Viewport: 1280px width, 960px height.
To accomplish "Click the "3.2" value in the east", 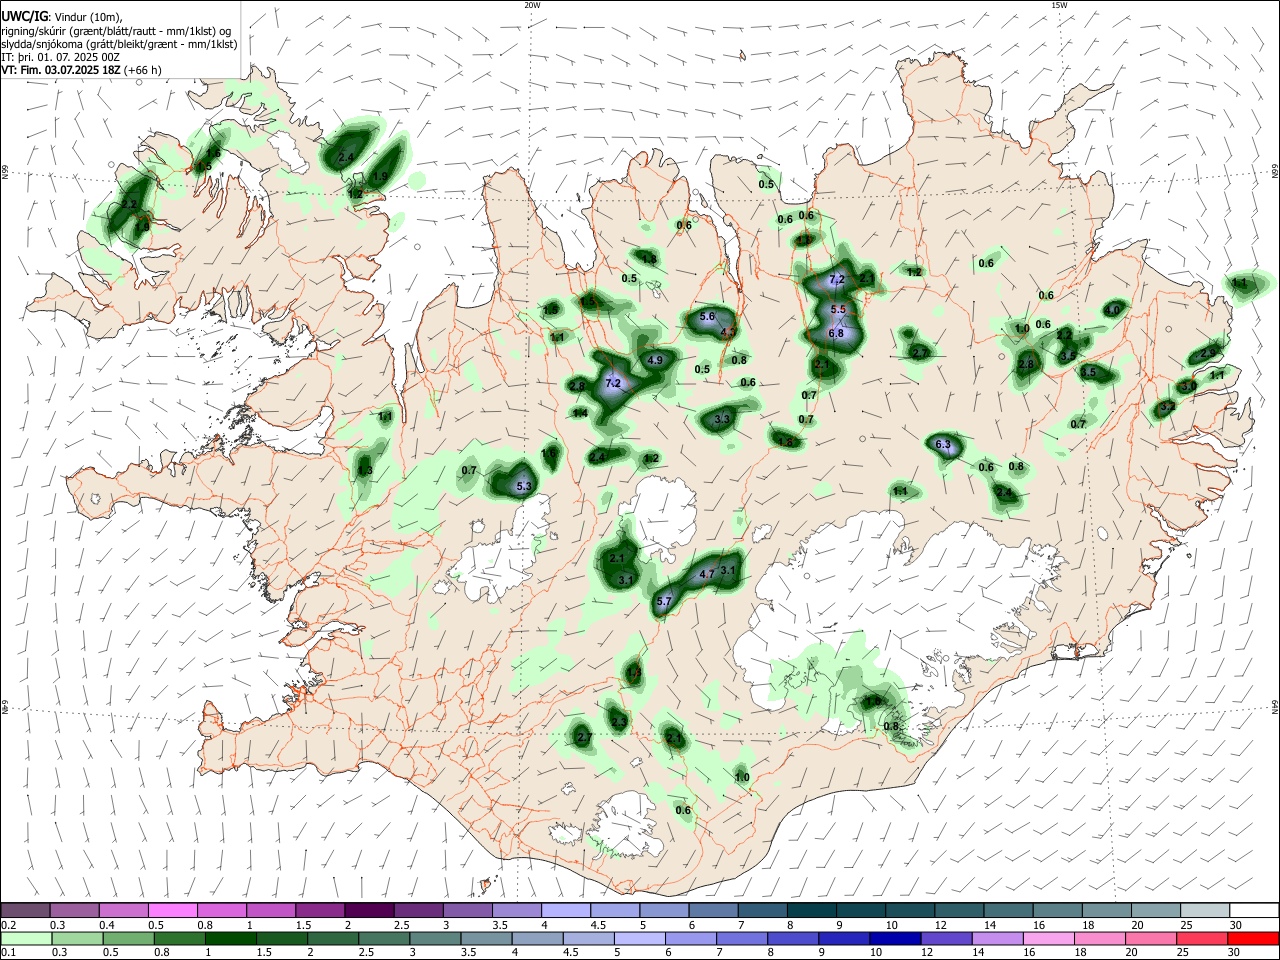I will pos(1167,407).
